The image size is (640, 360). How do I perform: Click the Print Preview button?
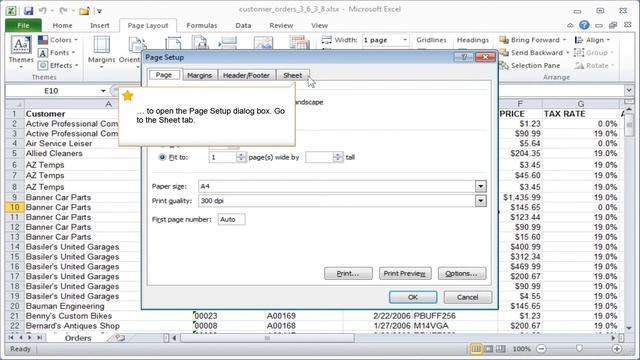click(405, 273)
